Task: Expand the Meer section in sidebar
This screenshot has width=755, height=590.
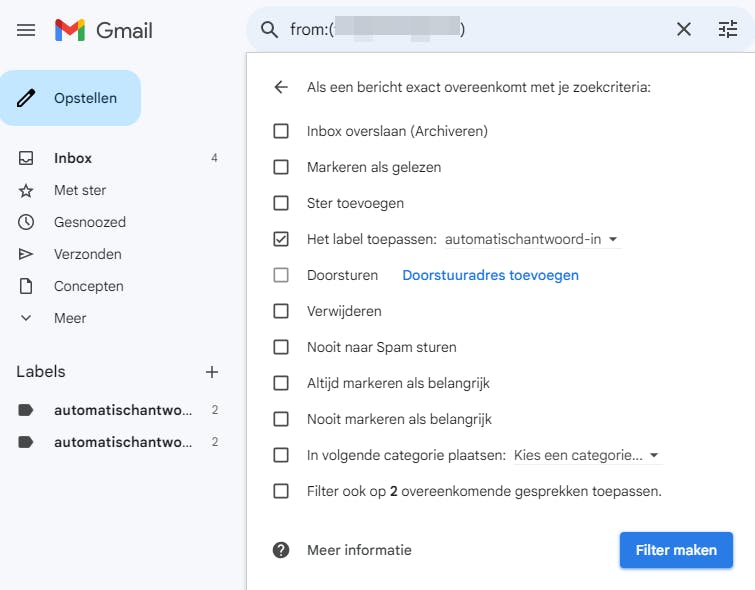Action: [x=70, y=318]
